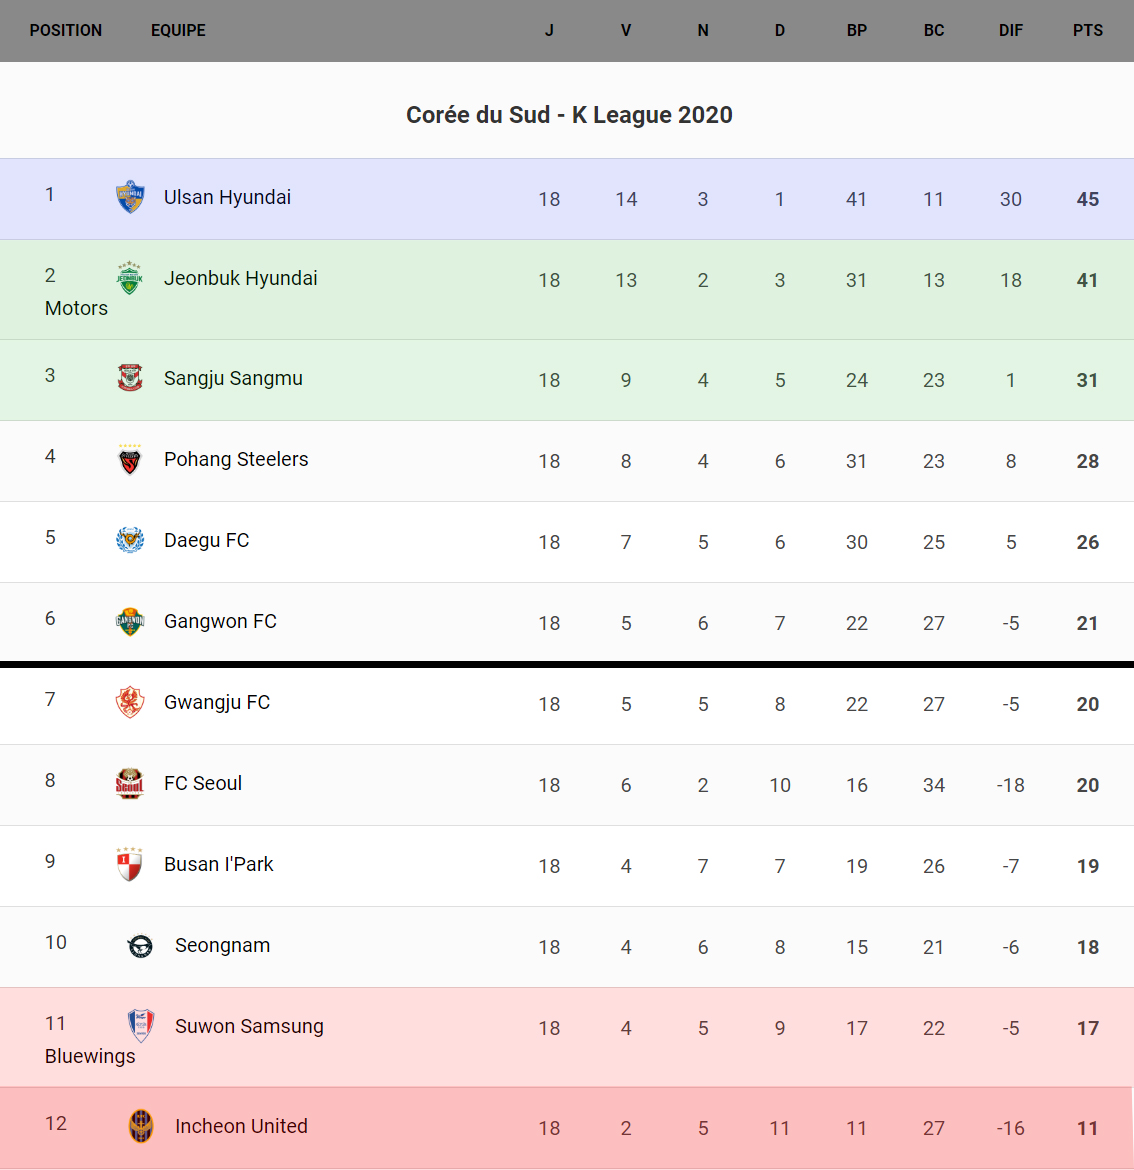Click the Ulsan Hyundai club crest
1134x1170 pixels.
[130, 197]
